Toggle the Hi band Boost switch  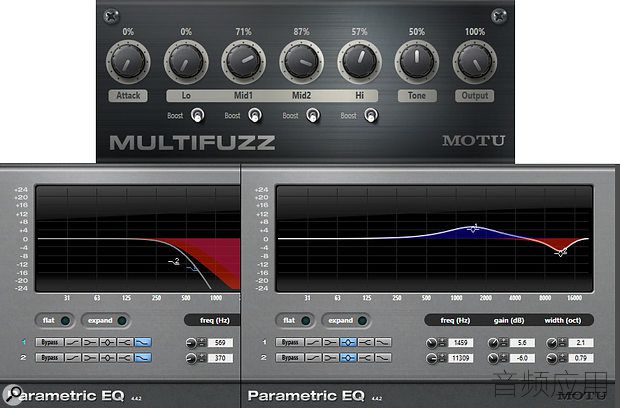point(371,115)
